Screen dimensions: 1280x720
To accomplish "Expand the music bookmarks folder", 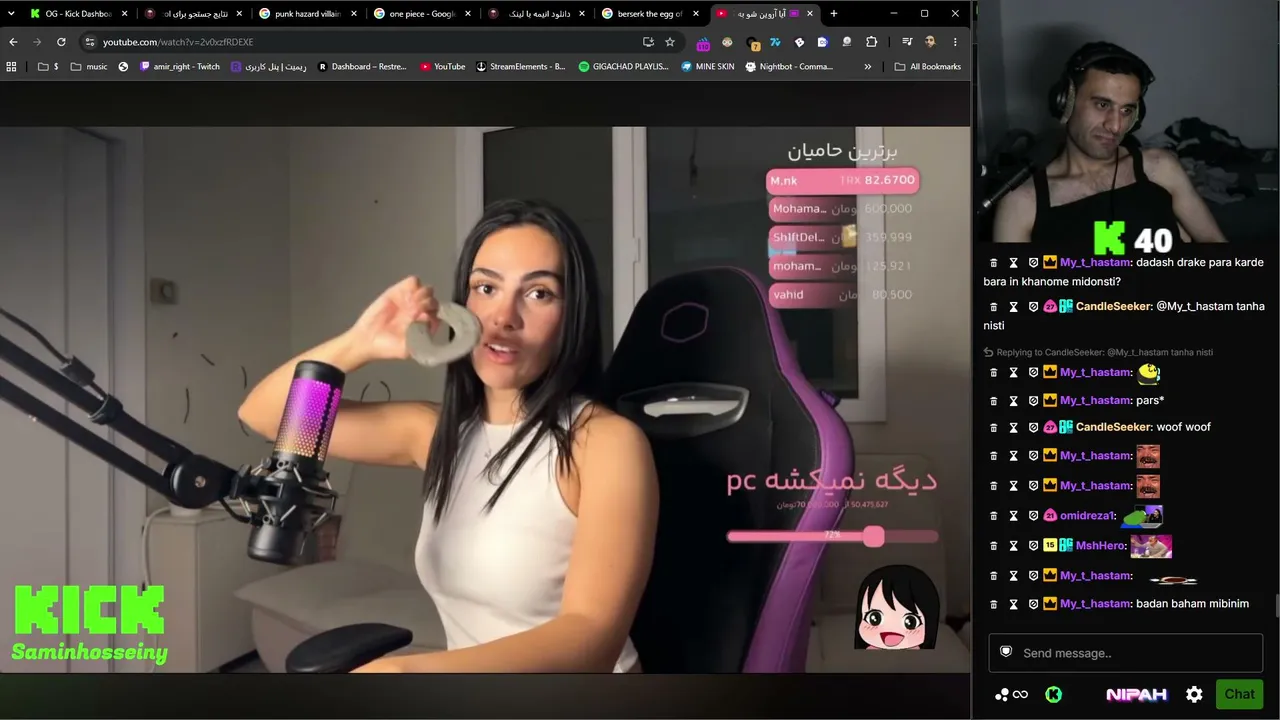I will point(89,67).
